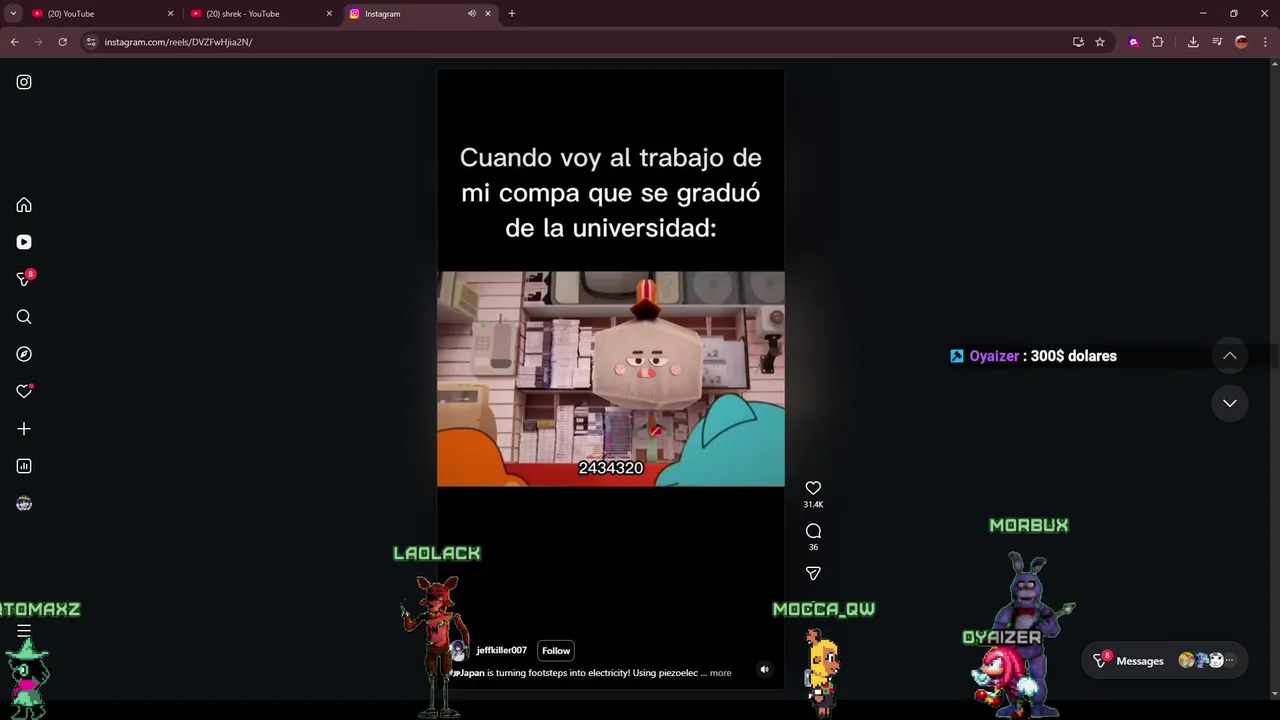Open the dashboard chart icon in sidebar
This screenshot has width=1280, height=720.
pos(24,466)
